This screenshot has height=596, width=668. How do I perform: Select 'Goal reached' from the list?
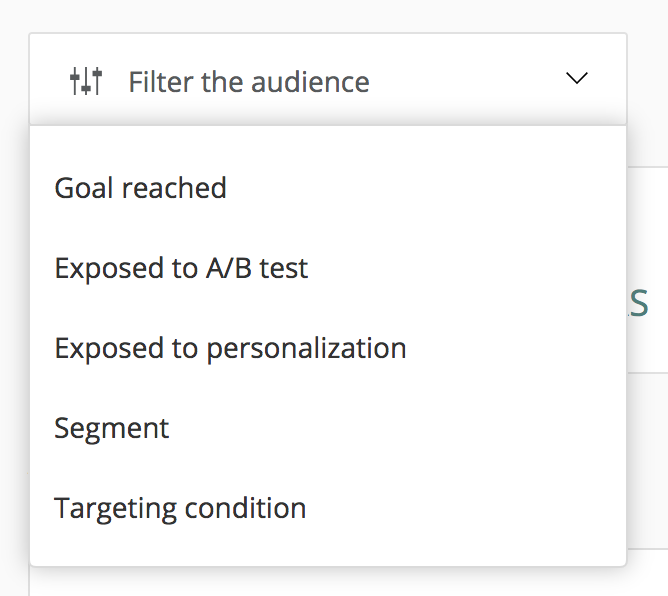tap(141, 188)
